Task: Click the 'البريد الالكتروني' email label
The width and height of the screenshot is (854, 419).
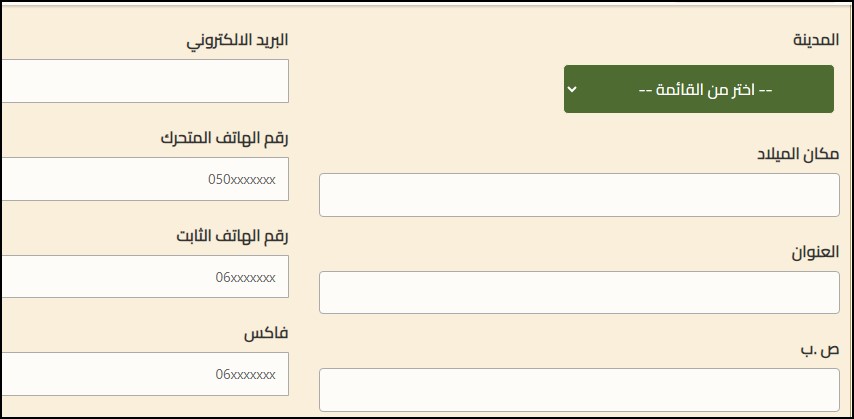Action: click(236, 40)
